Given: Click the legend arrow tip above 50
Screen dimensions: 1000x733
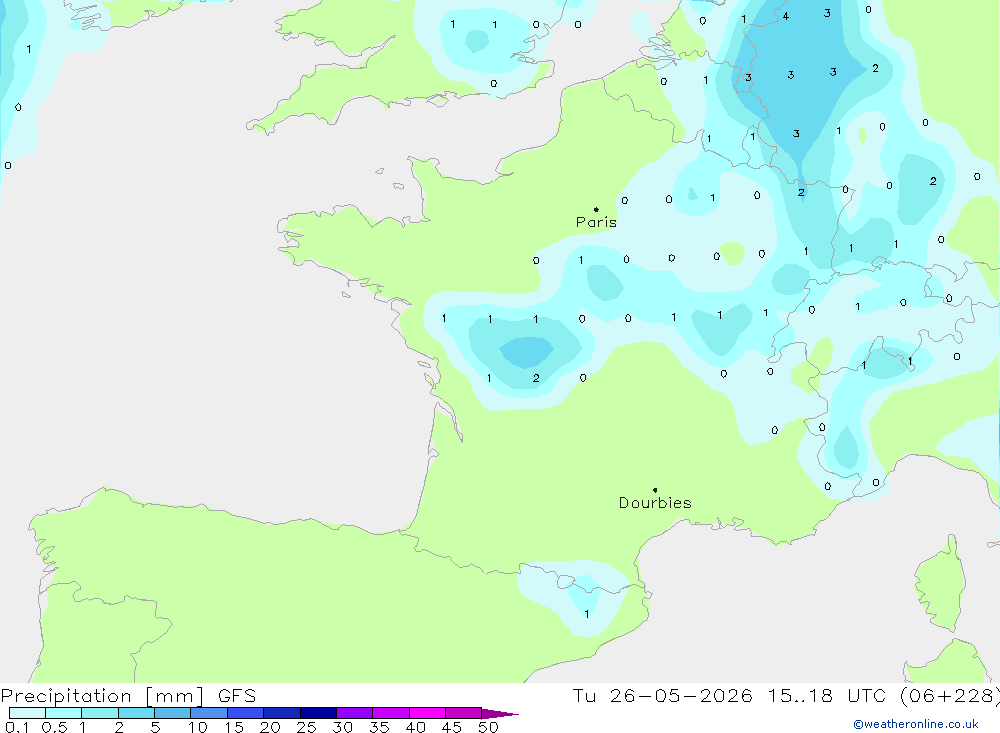Looking at the screenshot, I should pos(499,713).
